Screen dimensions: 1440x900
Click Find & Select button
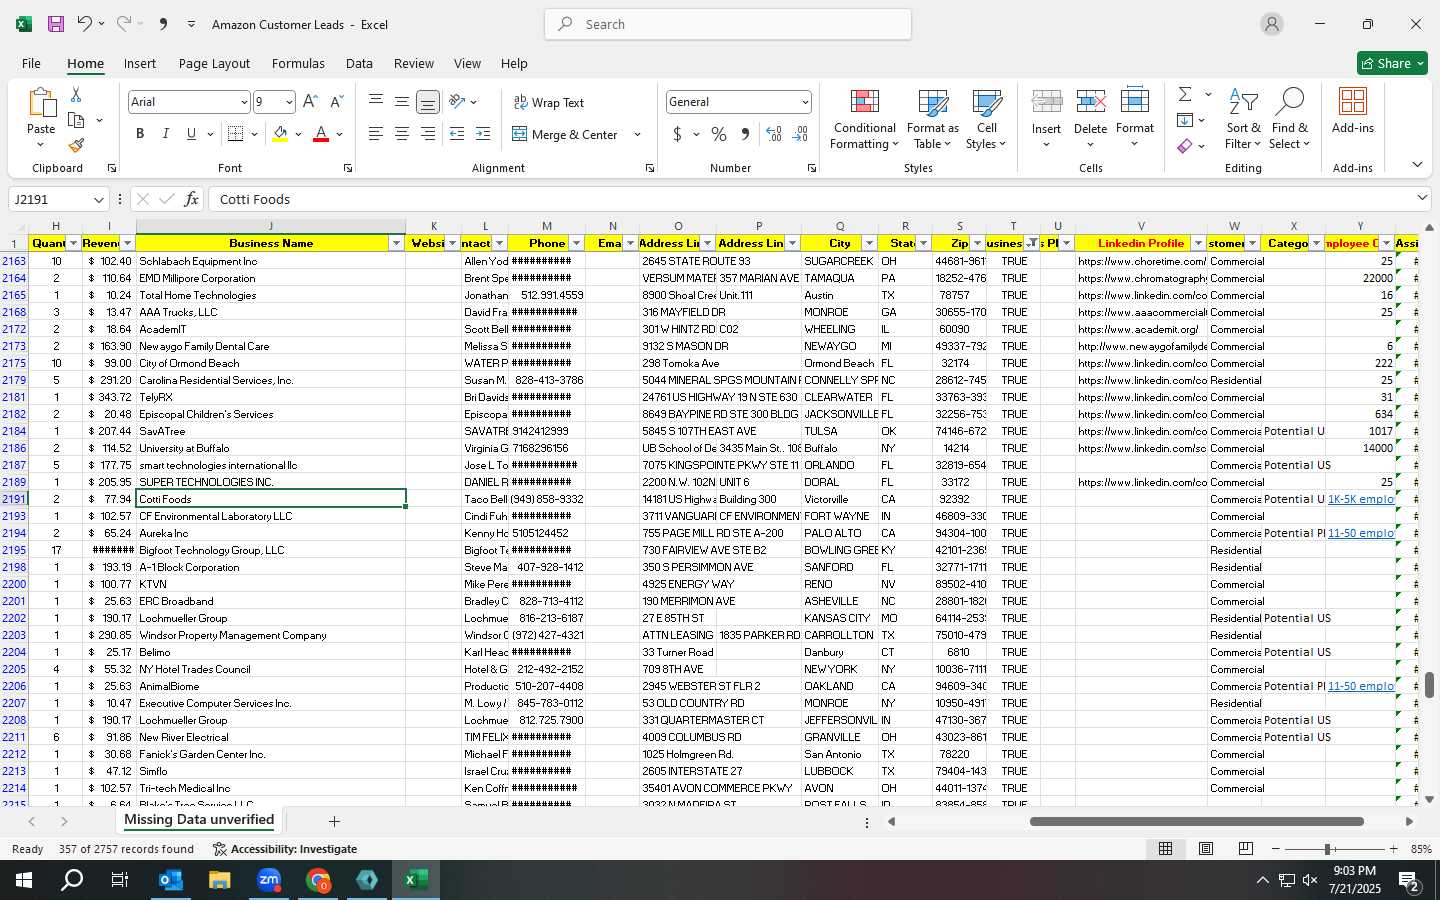pos(1289,119)
